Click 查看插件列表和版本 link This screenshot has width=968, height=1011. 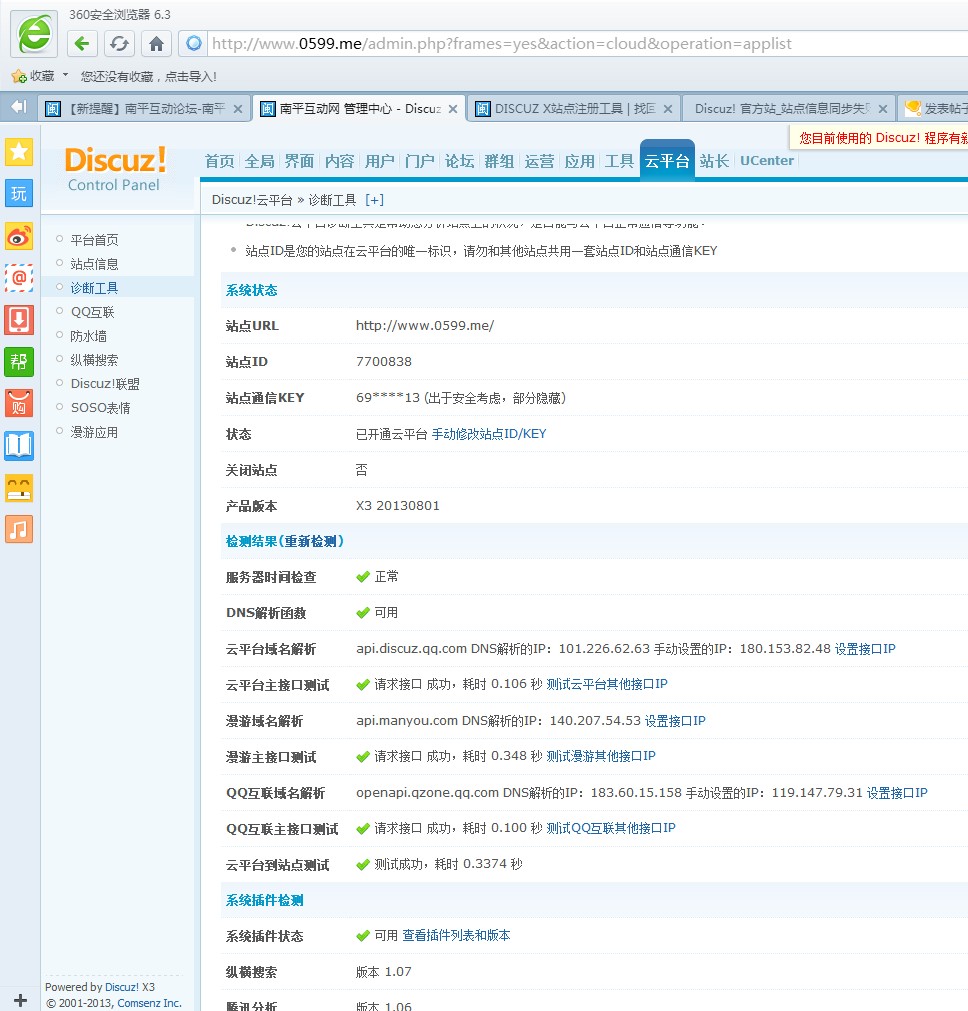456,936
